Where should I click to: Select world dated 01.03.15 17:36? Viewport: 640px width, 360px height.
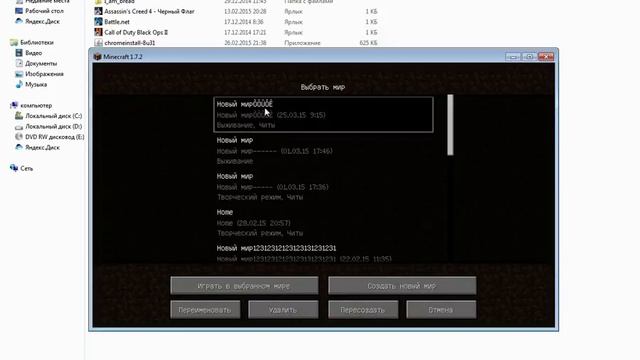point(323,187)
